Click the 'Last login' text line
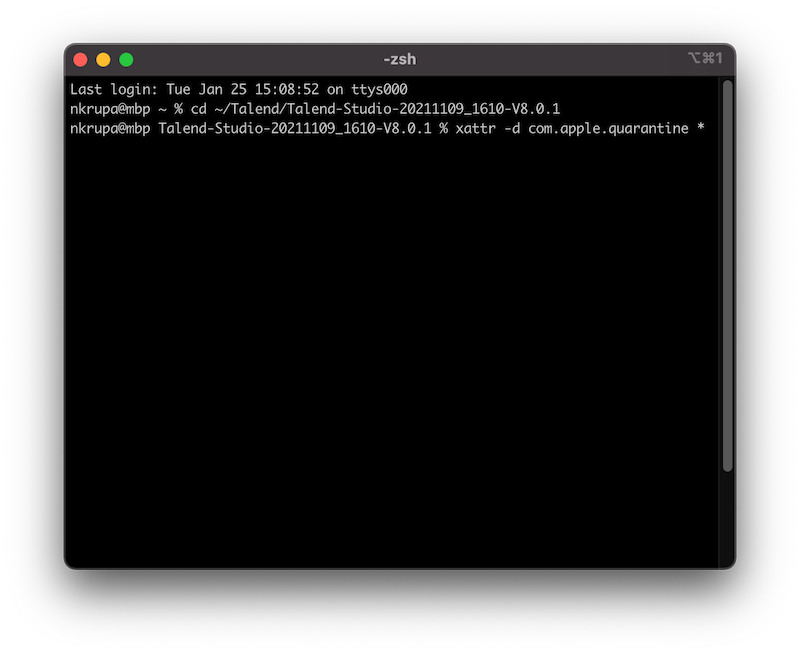The width and height of the screenshot is (800, 654). (x=238, y=89)
